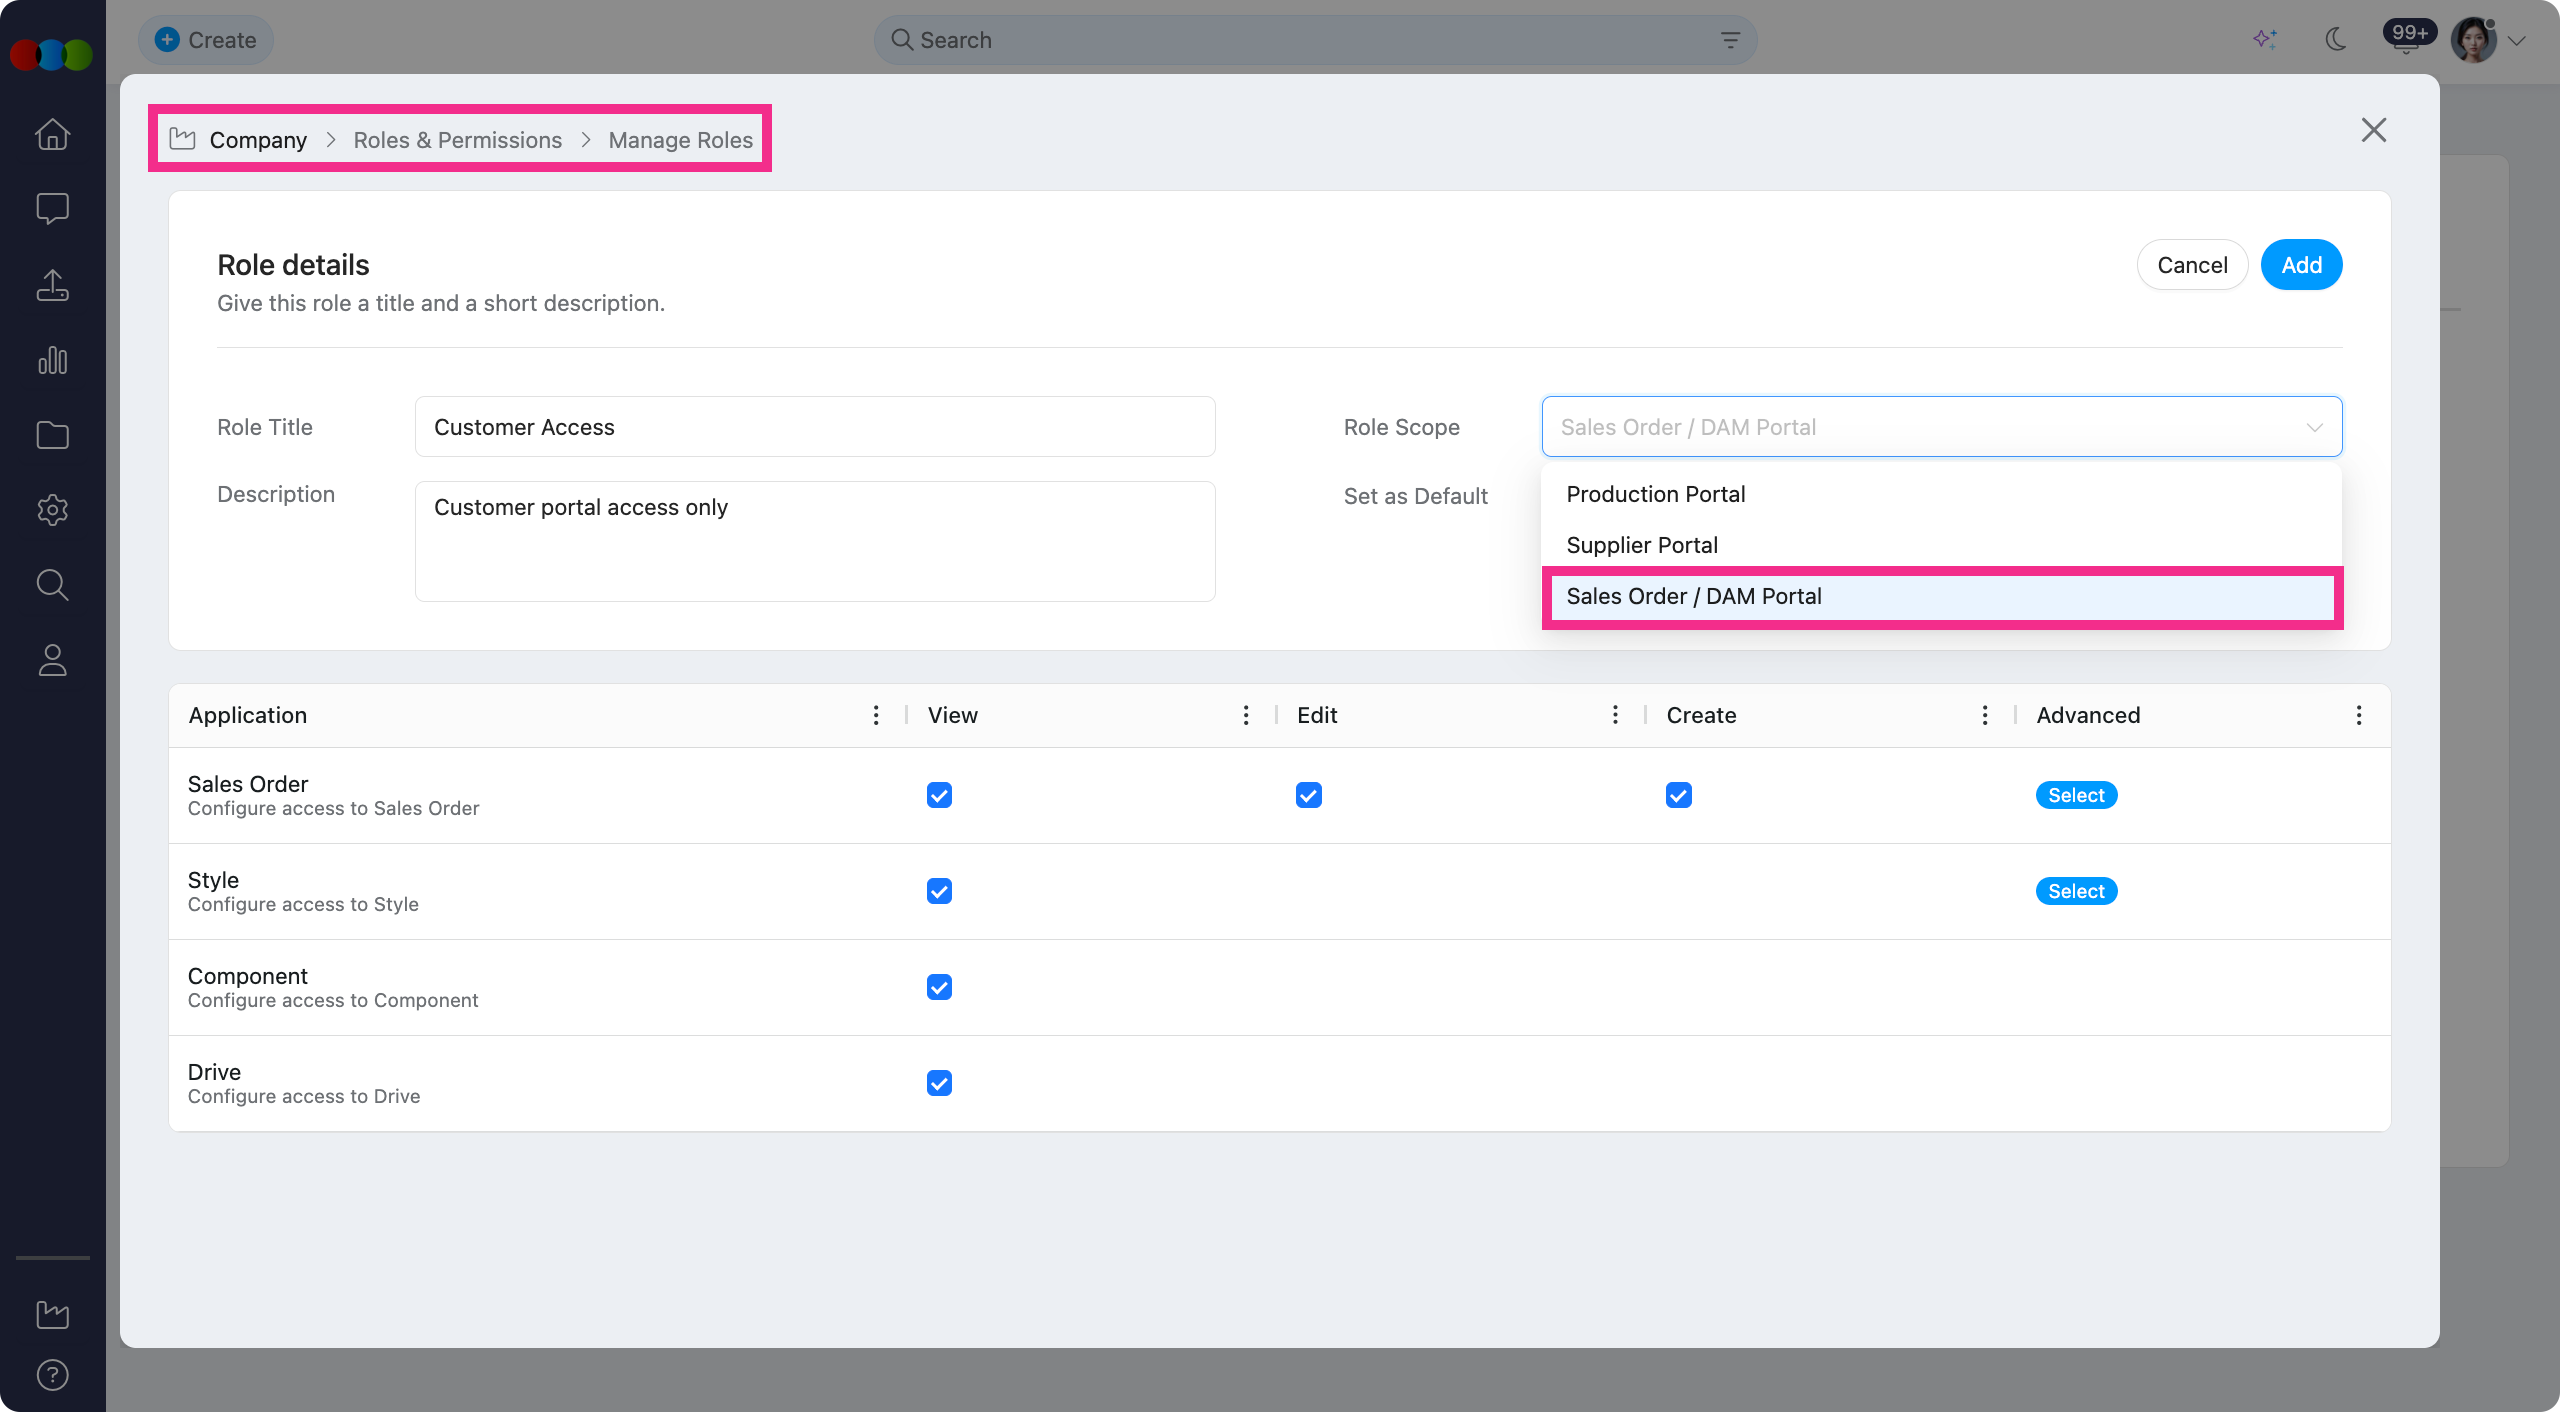Click the user avatar picture

coord(2474,40)
